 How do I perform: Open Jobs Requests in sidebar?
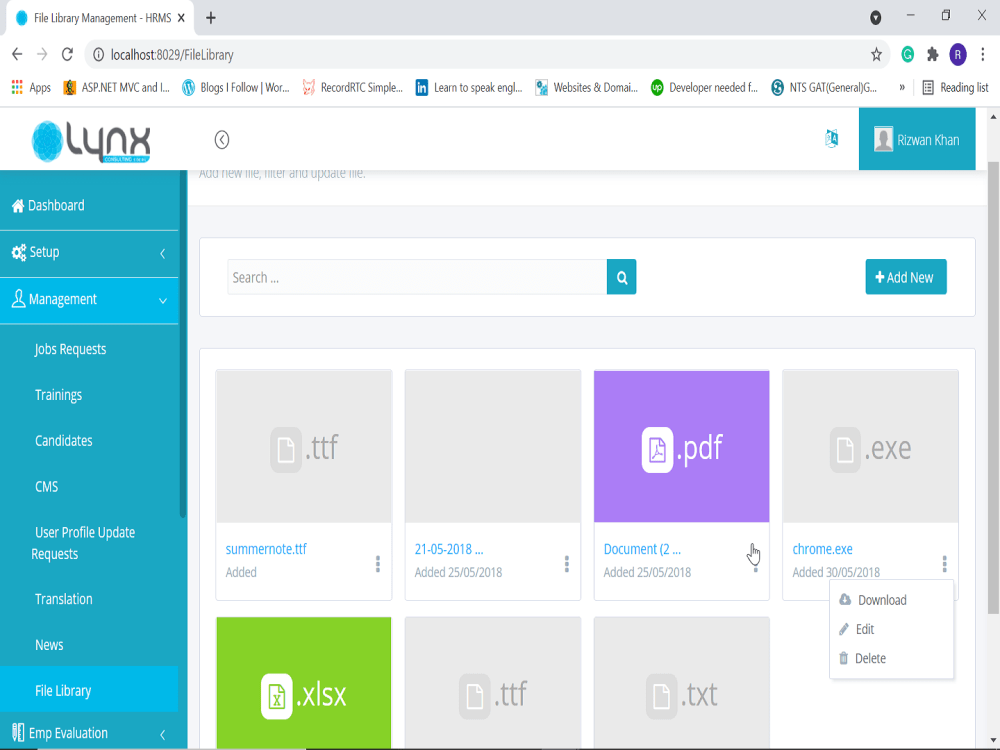pos(70,349)
